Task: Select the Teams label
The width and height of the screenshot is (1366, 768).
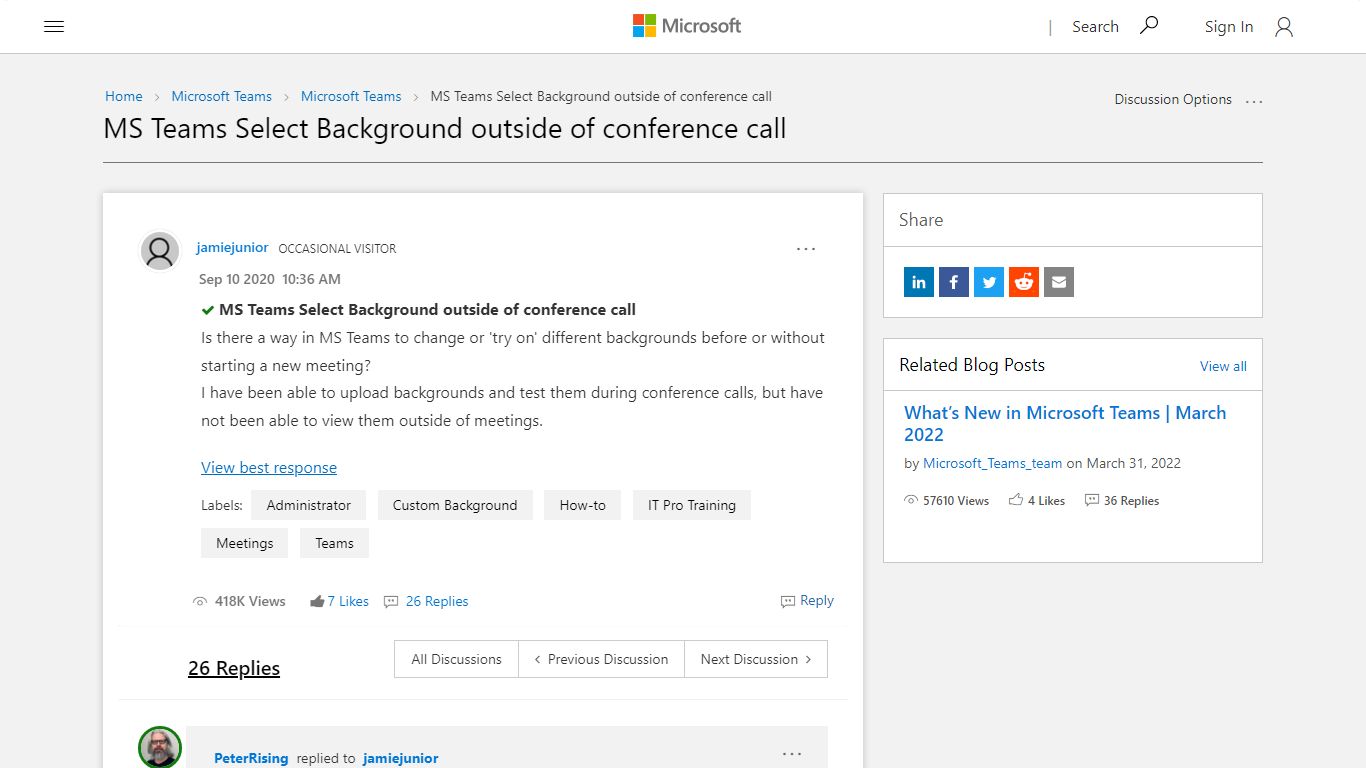Action: [x=334, y=543]
